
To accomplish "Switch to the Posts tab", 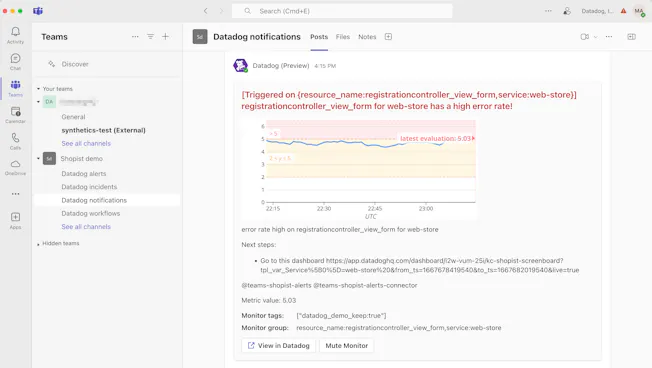I will [319, 37].
